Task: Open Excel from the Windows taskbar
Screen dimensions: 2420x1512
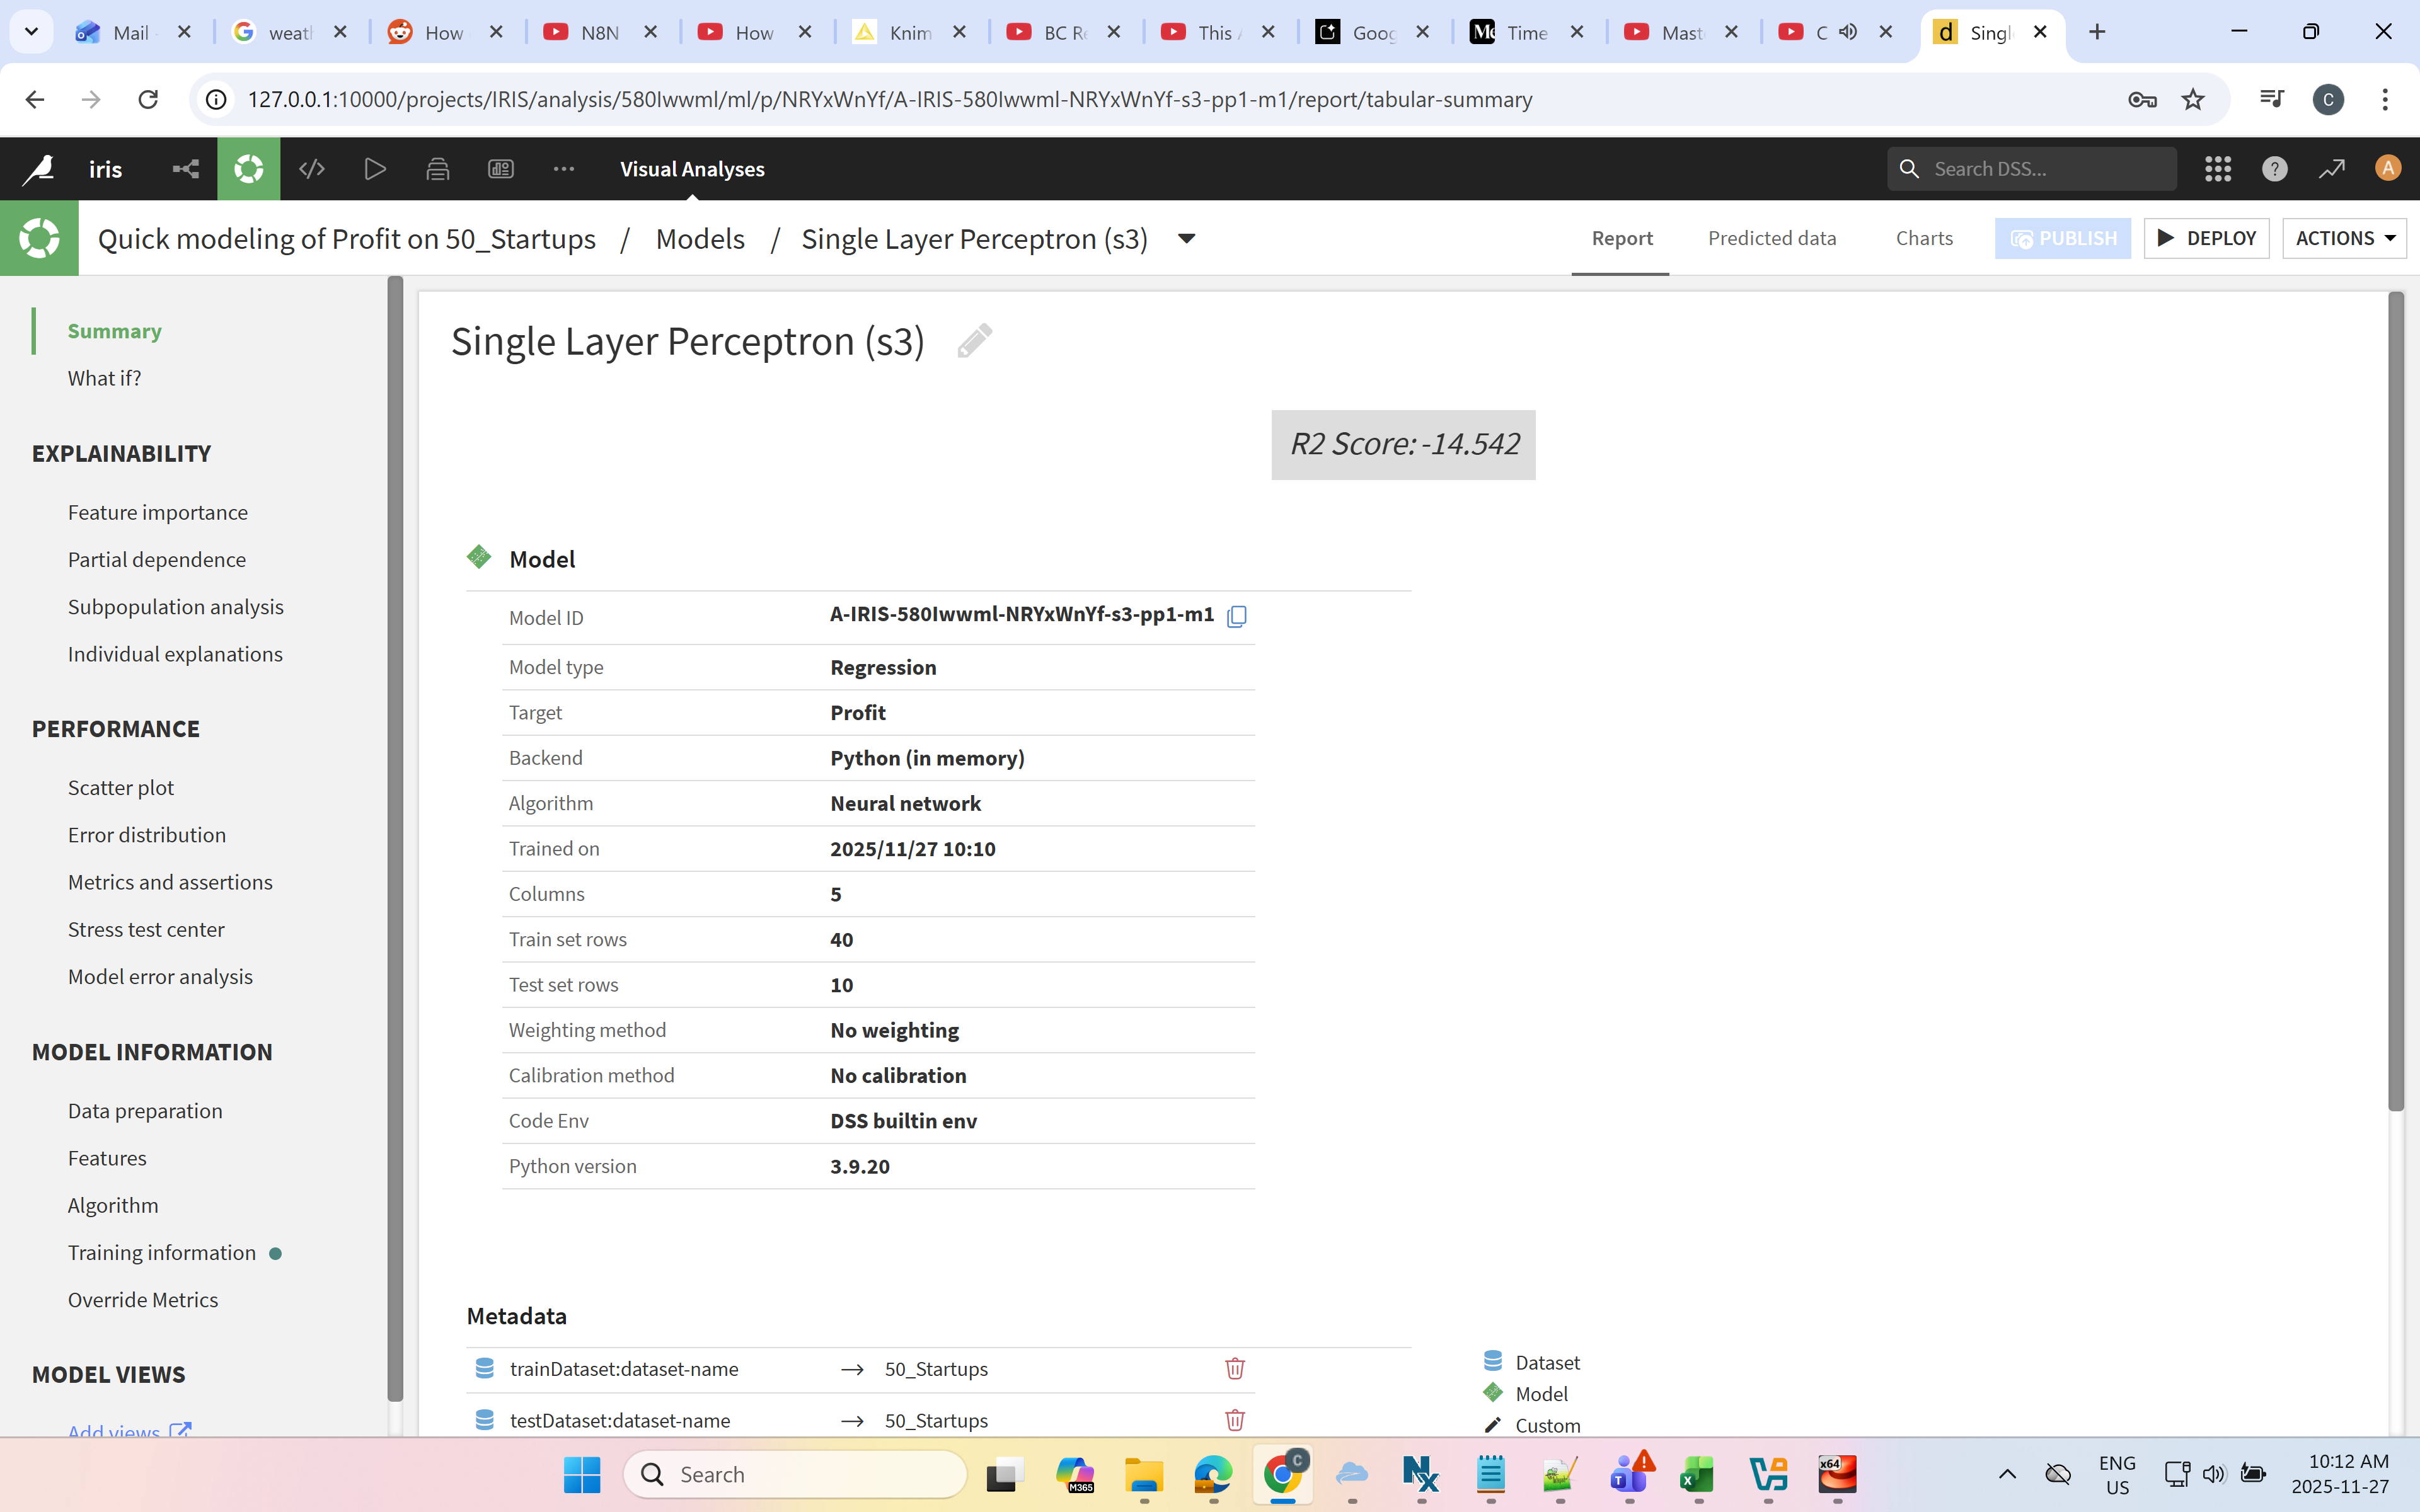Action: pyautogui.click(x=1697, y=1474)
